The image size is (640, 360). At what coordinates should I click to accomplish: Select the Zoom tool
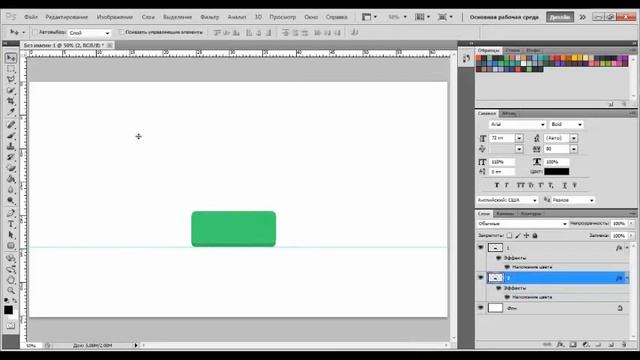click(x=11, y=291)
